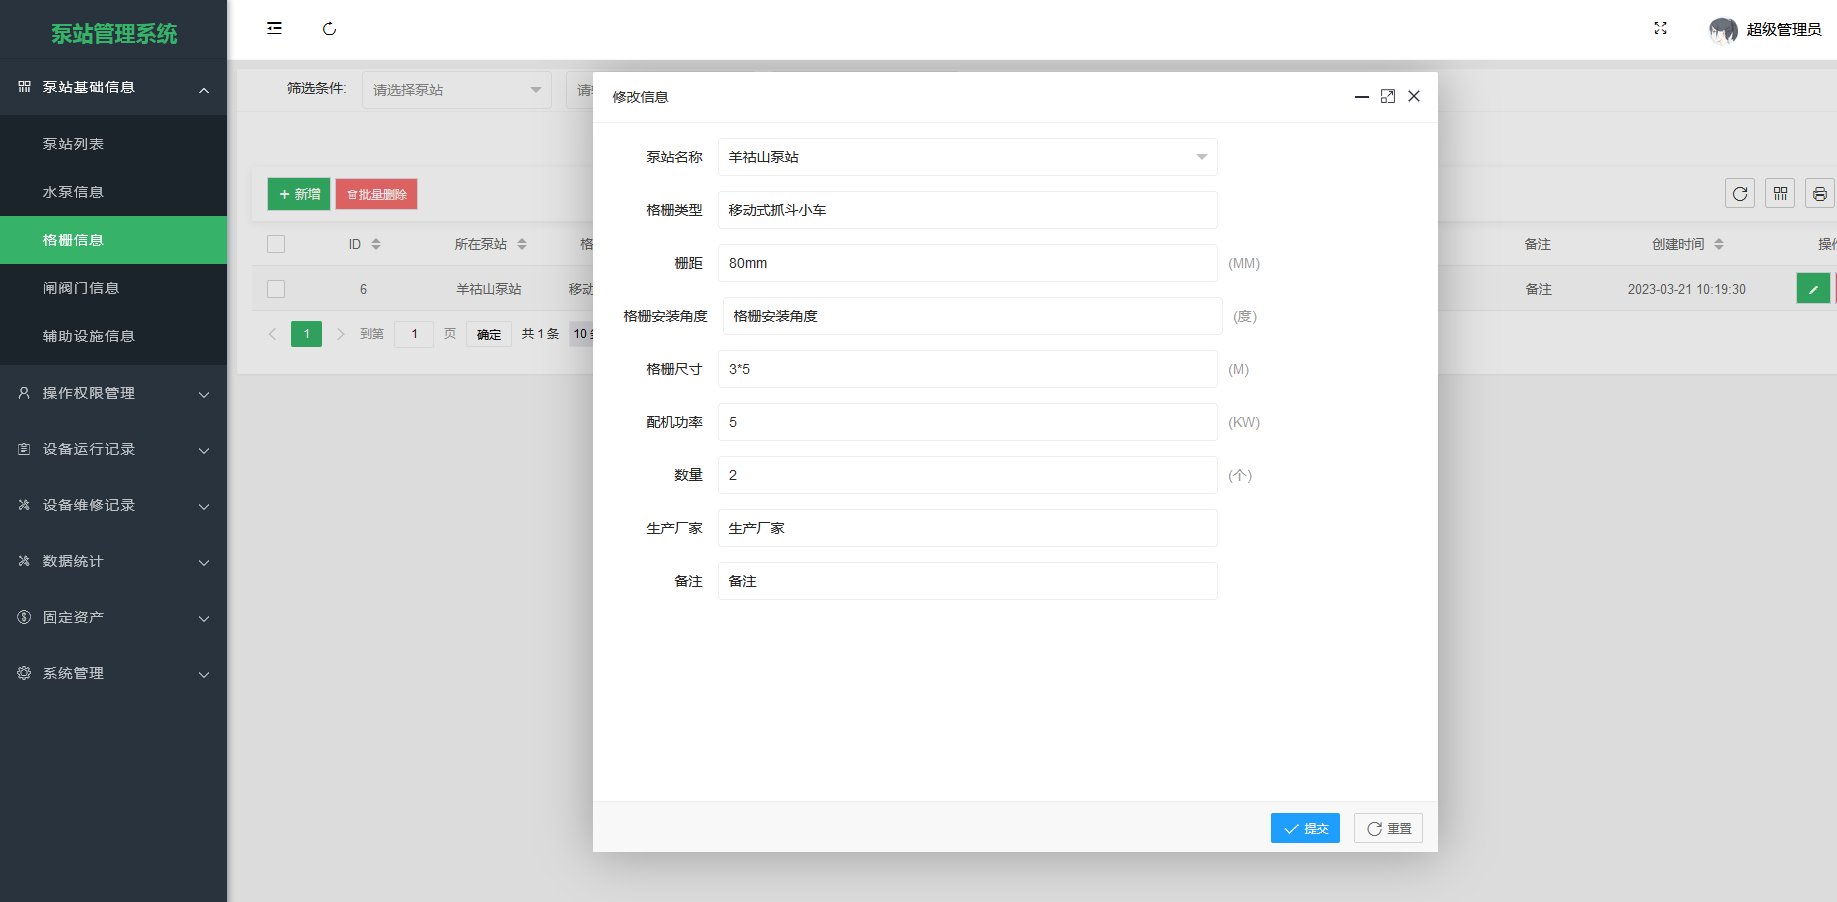
Task: Open the column filter grid icon
Action: tap(1780, 194)
